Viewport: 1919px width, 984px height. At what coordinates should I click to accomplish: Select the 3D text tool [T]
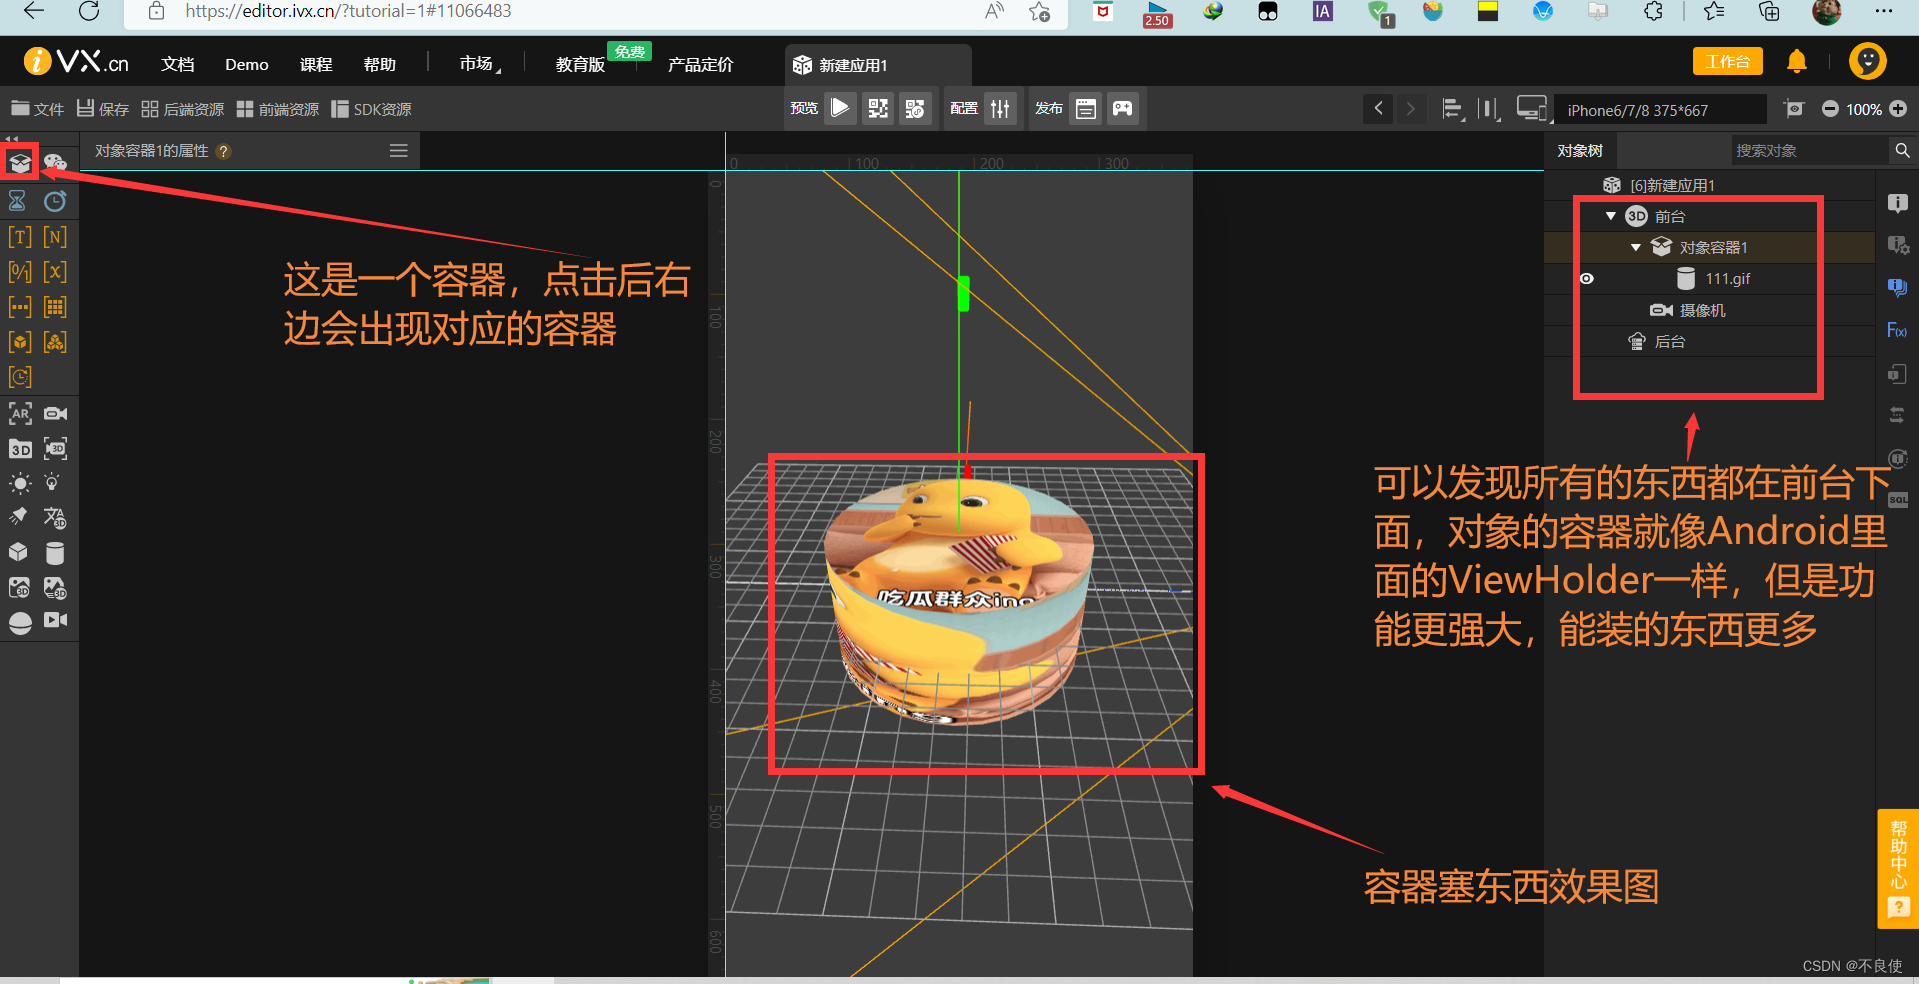click(19, 236)
